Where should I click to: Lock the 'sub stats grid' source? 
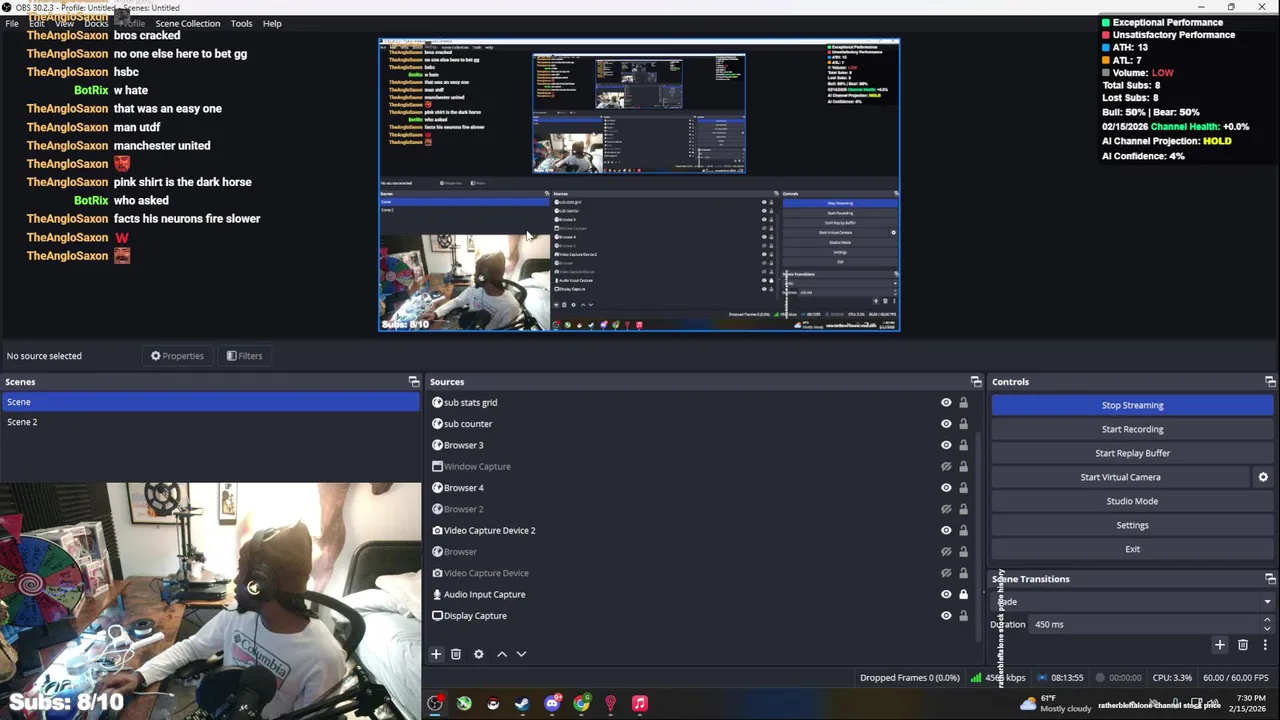(x=963, y=403)
